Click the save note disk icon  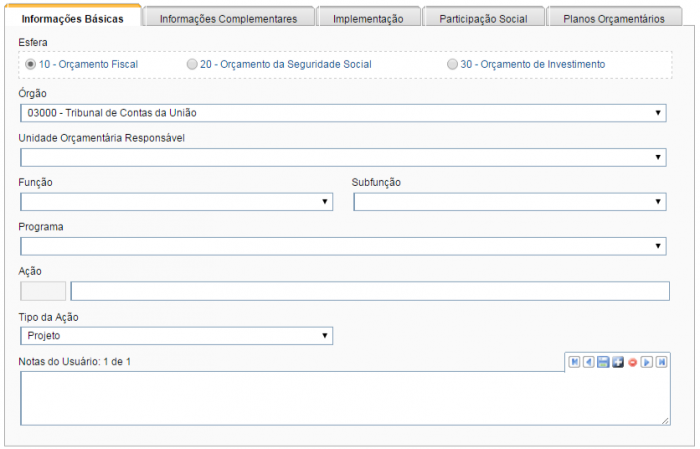603,362
